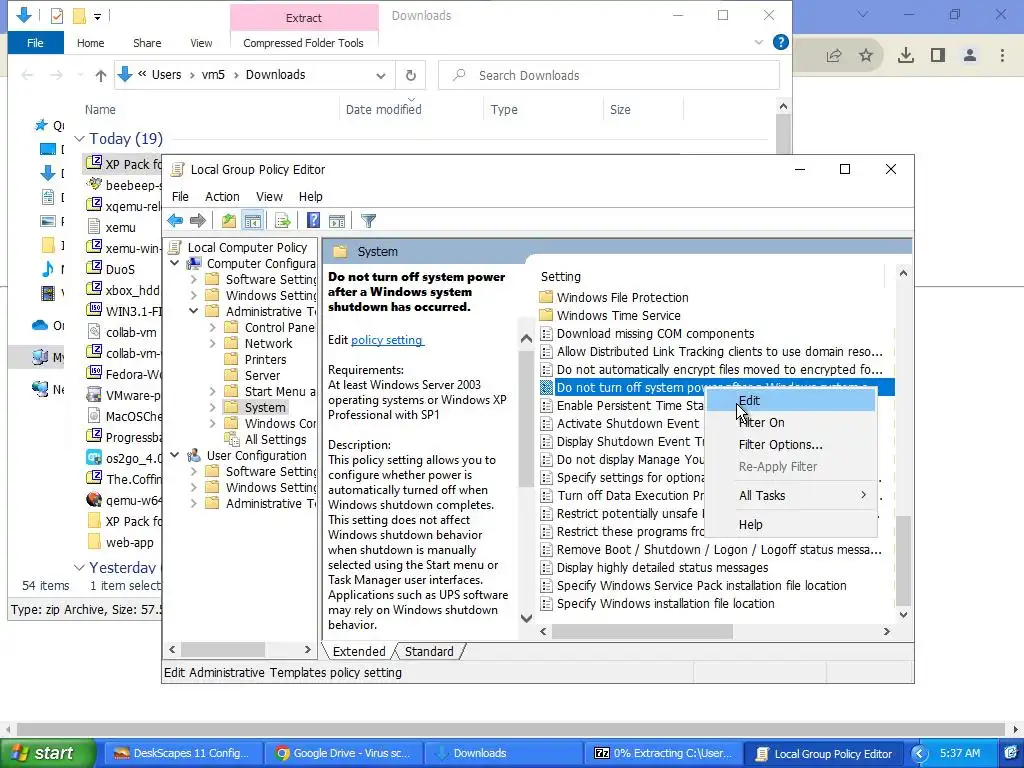
Task: Collapse the Yesterday group in Explorer
Action: click(x=80, y=567)
